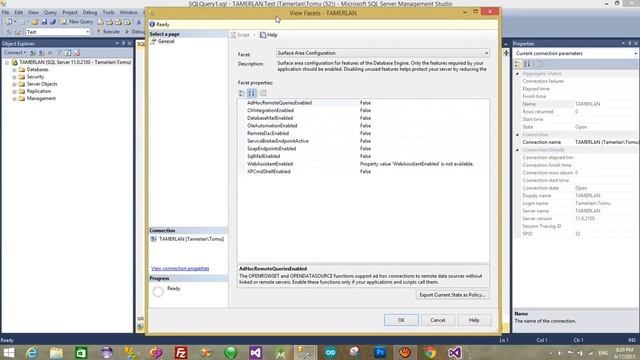
Task: Select Server Objects in Object Explorer
Action: [42, 84]
